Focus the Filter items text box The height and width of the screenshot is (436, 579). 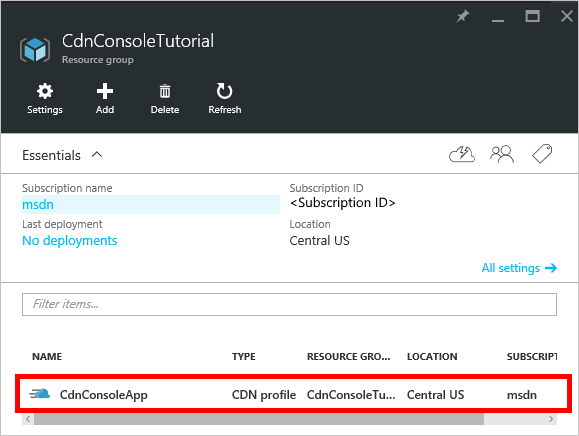coord(289,305)
